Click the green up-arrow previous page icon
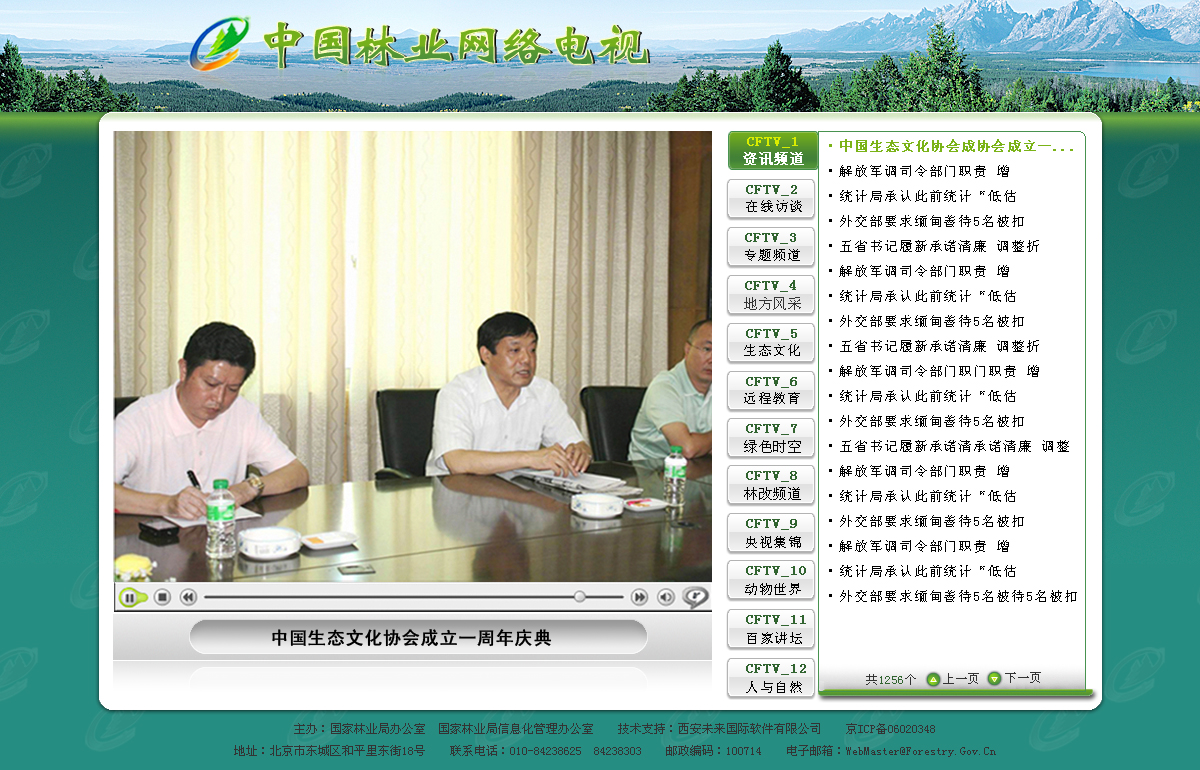The height and width of the screenshot is (770, 1200). (933, 679)
